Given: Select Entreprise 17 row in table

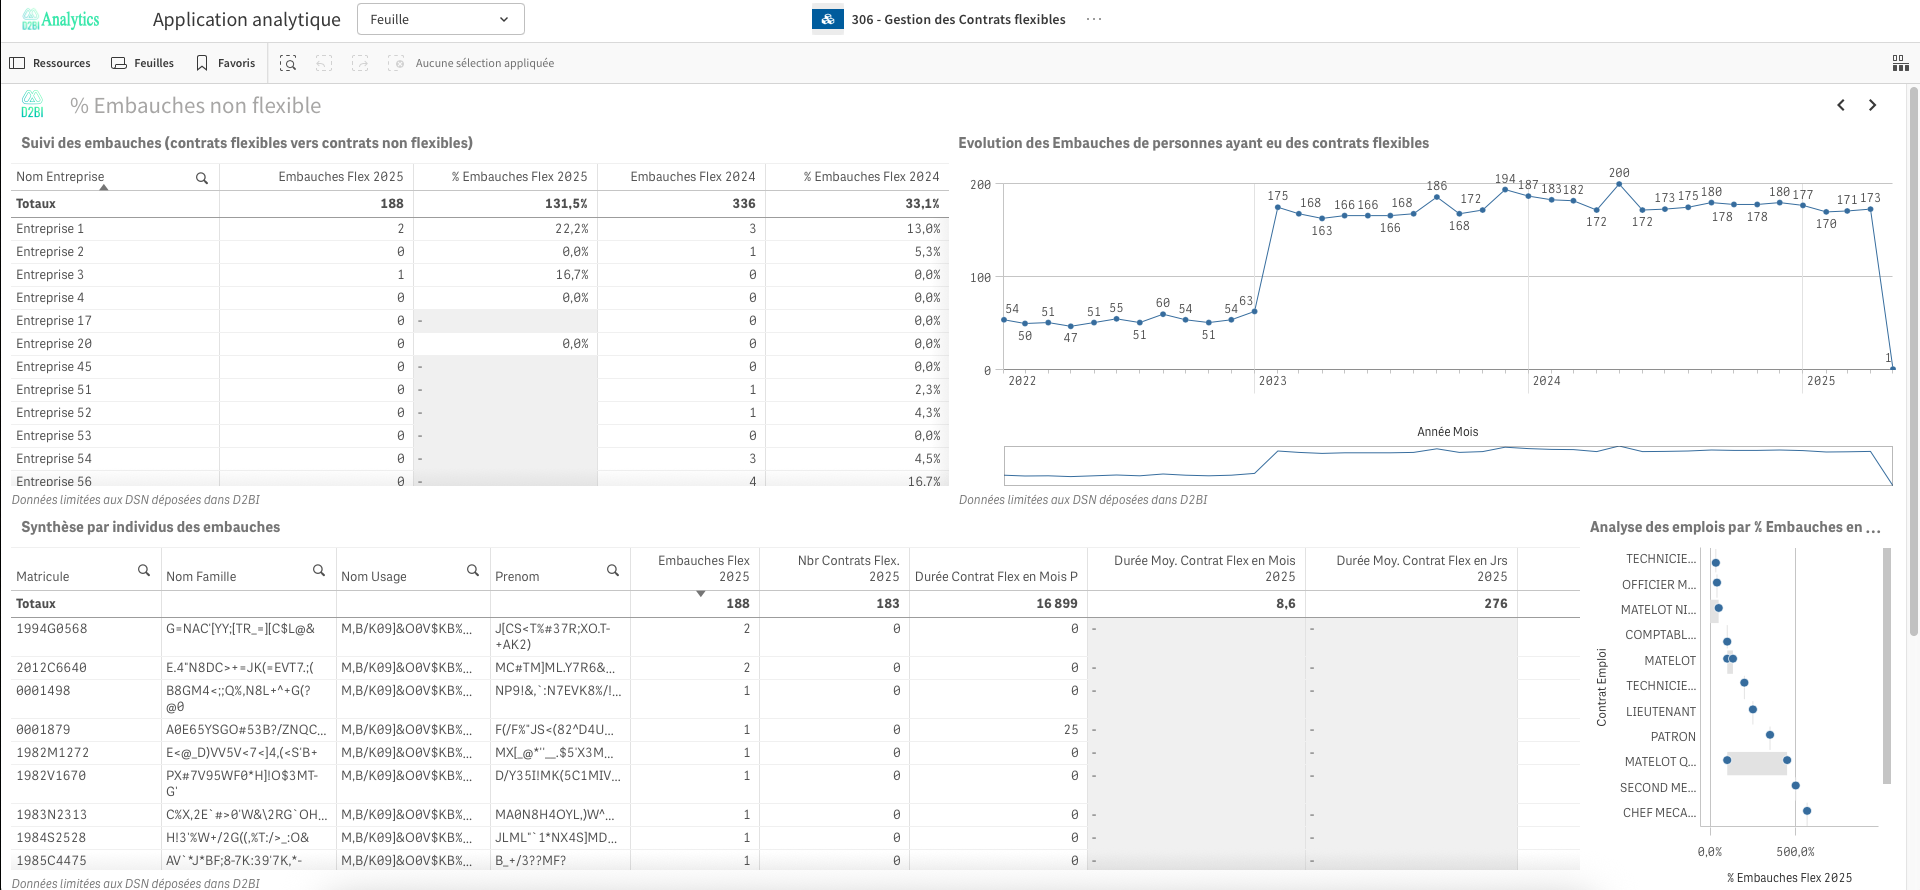Looking at the screenshot, I should [54, 321].
